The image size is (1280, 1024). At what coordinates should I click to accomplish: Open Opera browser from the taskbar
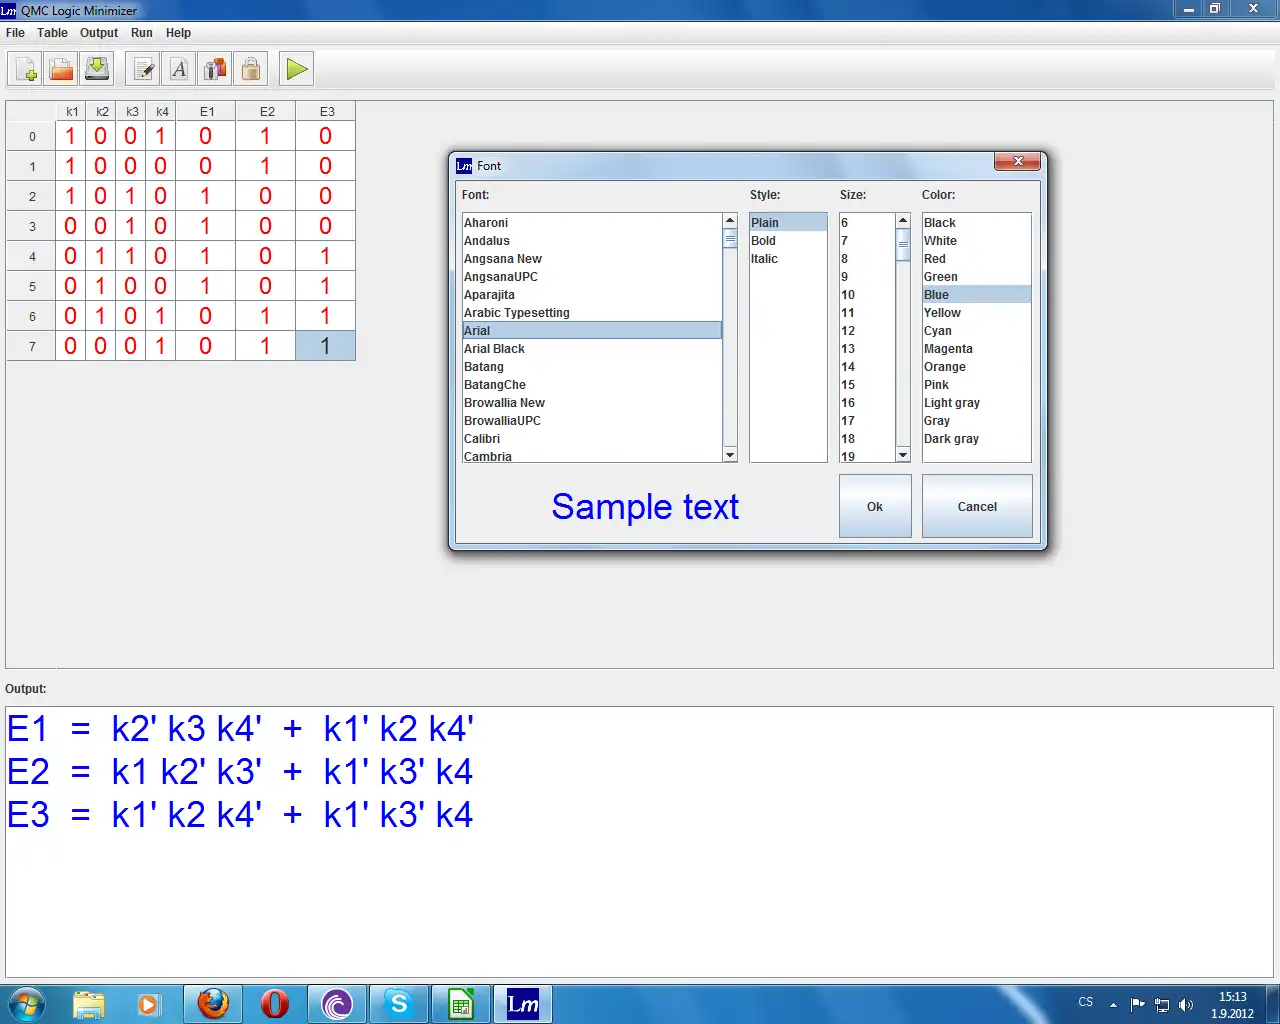coord(275,1004)
